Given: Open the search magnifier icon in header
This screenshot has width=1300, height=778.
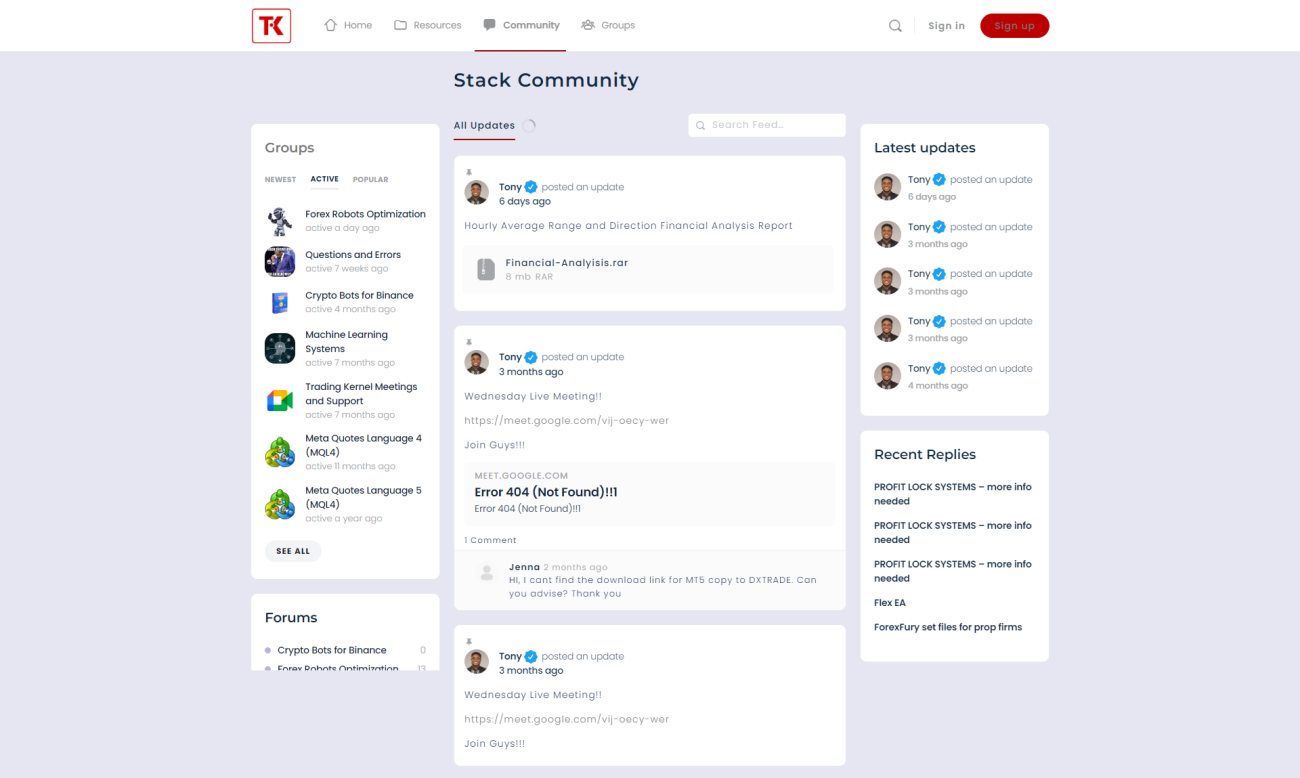Looking at the screenshot, I should pos(895,26).
